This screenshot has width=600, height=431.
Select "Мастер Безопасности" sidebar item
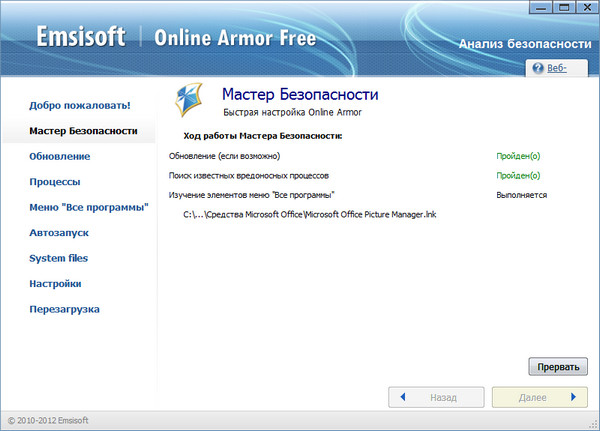(x=83, y=131)
